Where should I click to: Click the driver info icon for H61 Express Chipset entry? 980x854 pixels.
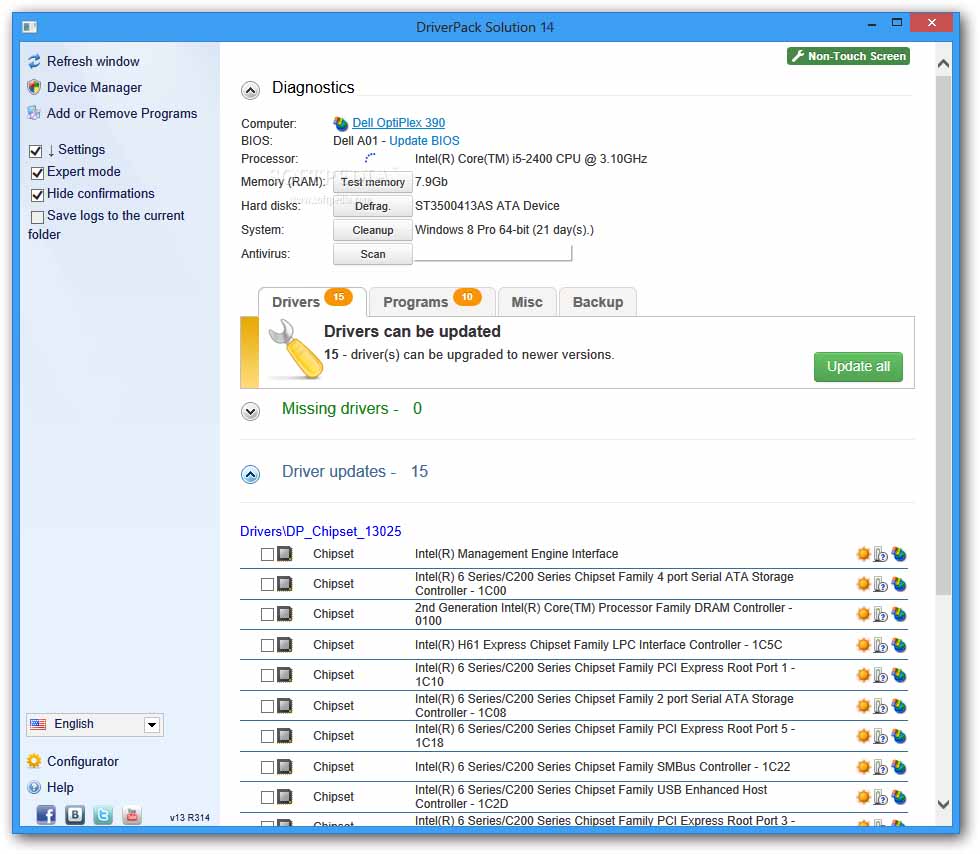point(880,645)
